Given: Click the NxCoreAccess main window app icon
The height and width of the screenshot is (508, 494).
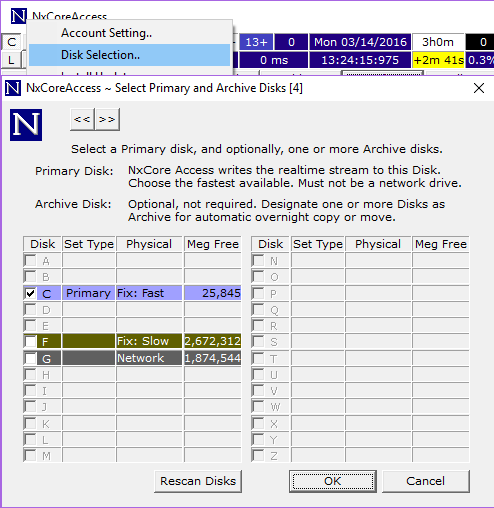Looking at the screenshot, I should tap(18, 16).
